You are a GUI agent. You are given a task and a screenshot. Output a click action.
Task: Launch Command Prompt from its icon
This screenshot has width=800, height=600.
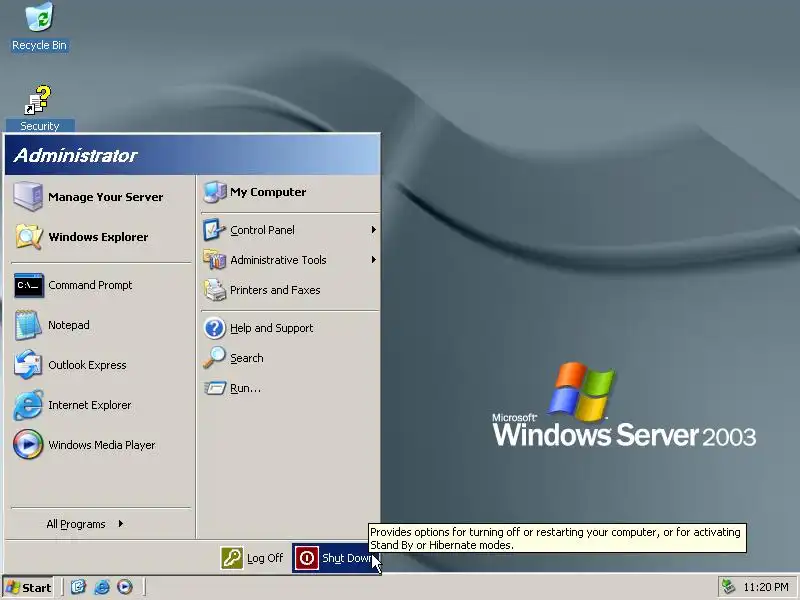coord(29,285)
